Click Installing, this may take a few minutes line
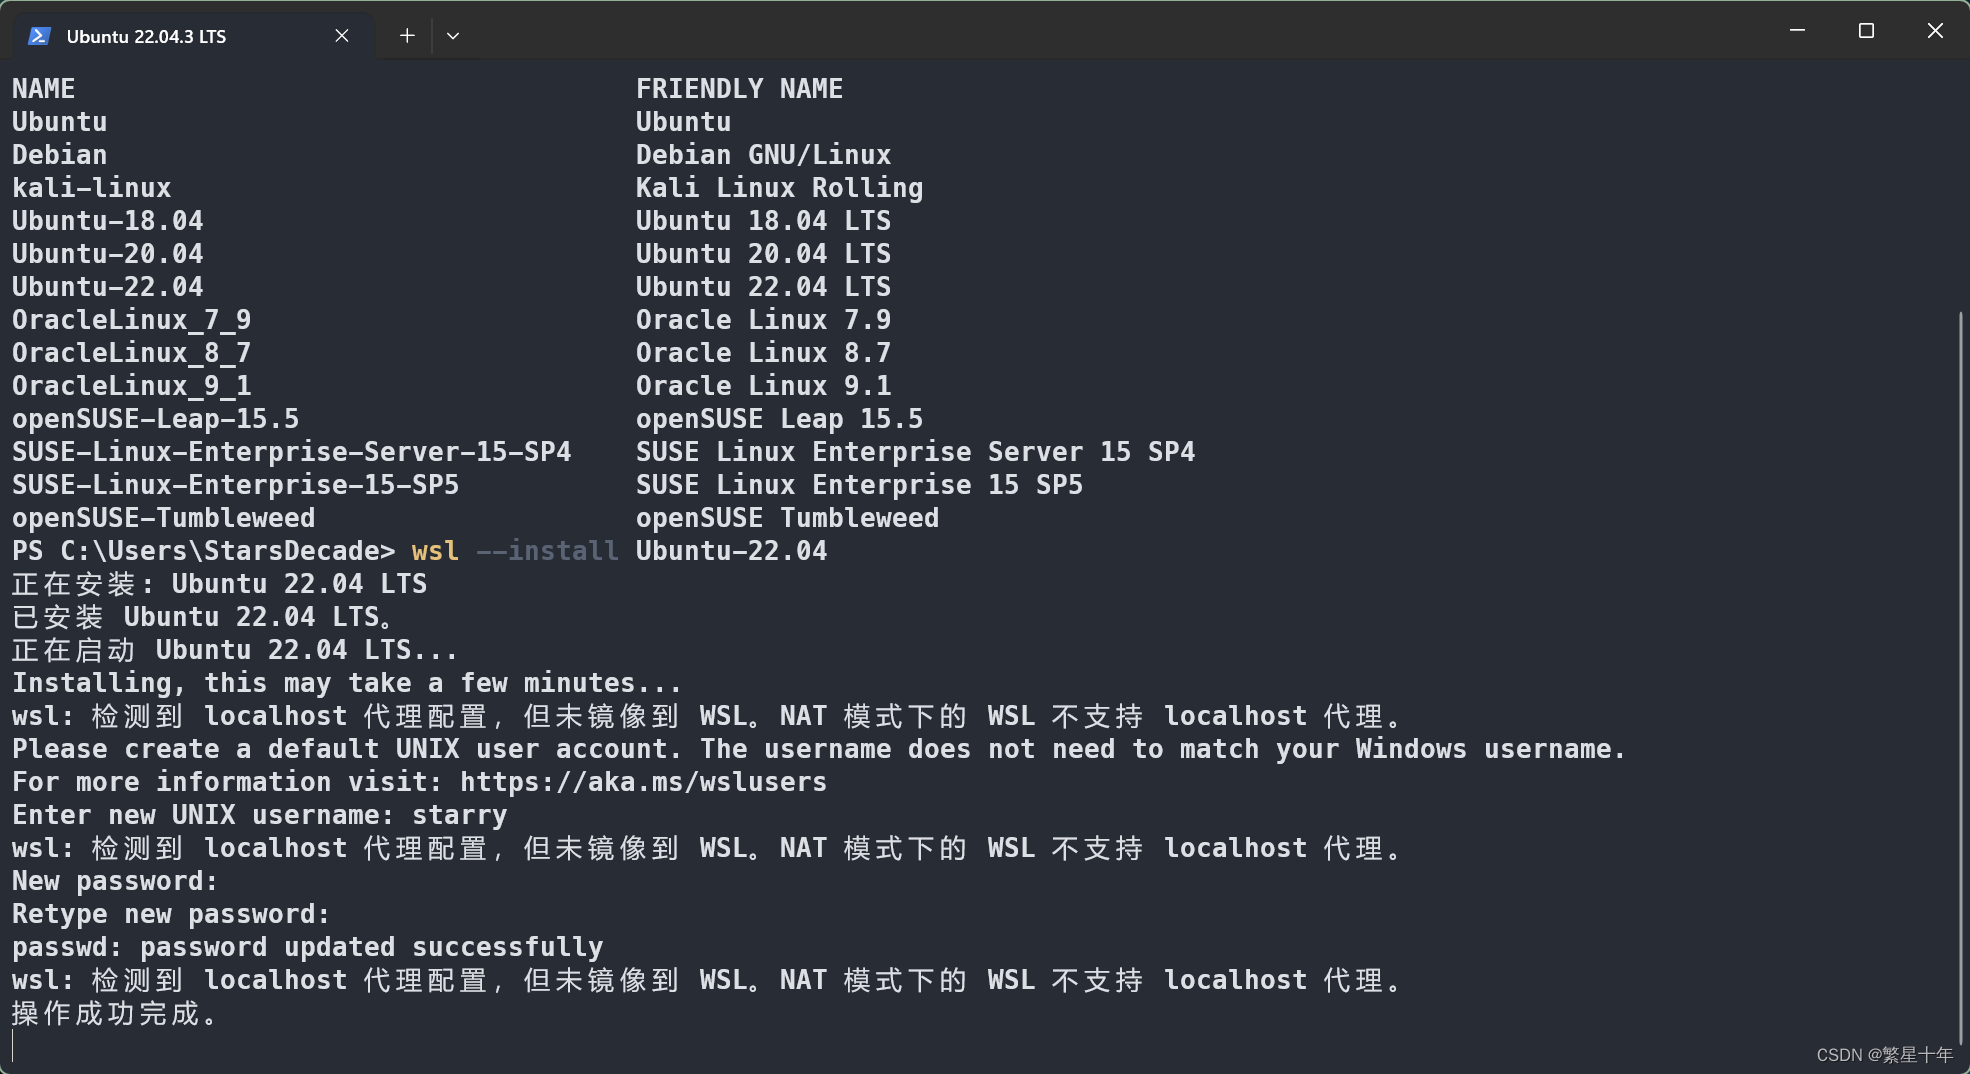The width and height of the screenshot is (1970, 1074). pyautogui.click(x=347, y=683)
